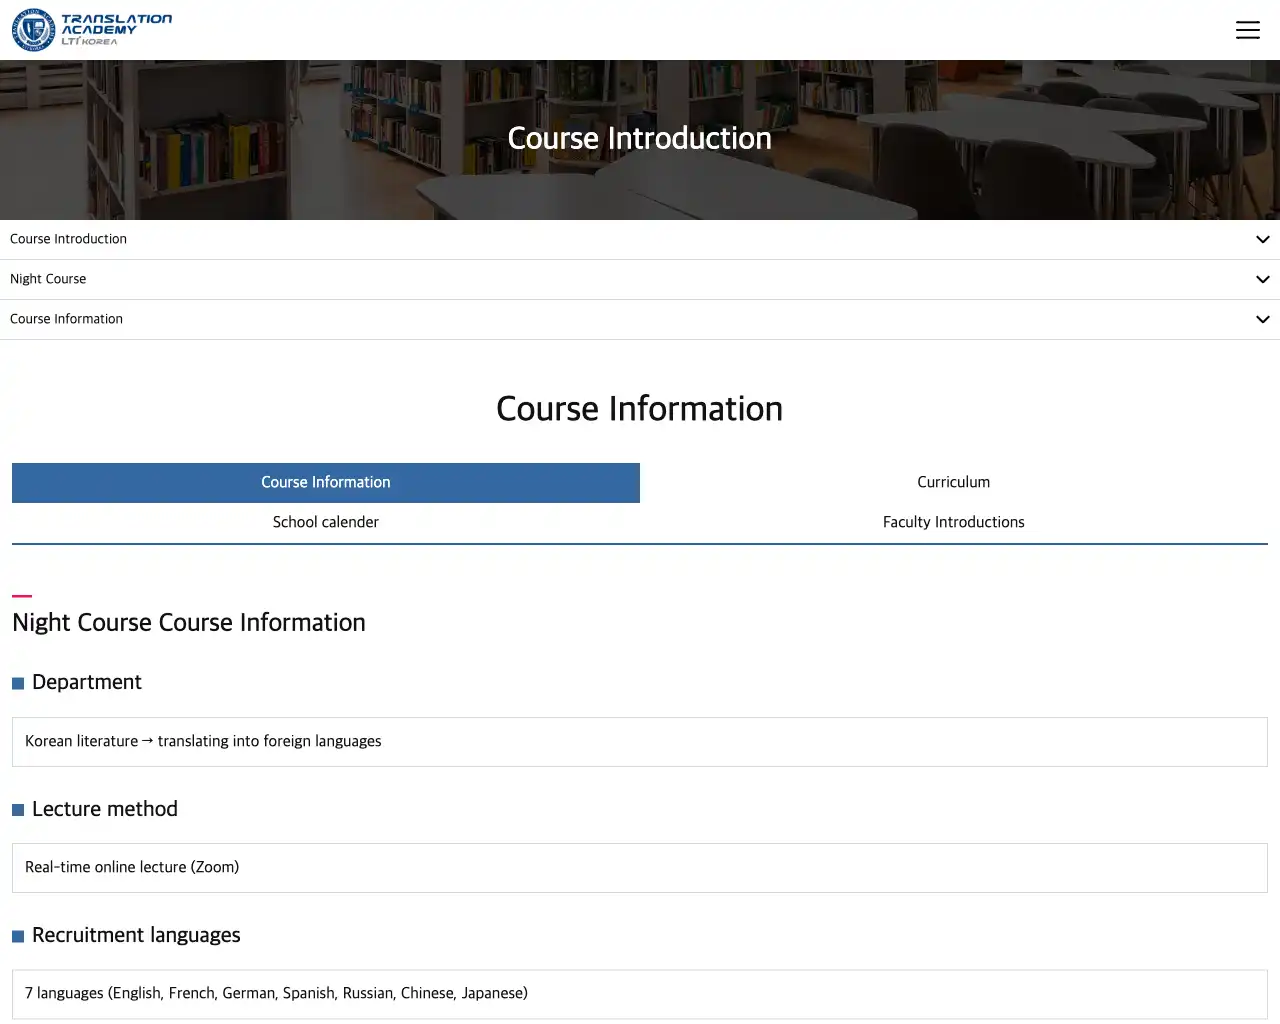Go to the Faculty Introductions tab
This screenshot has height=1024, width=1280.
tap(953, 522)
